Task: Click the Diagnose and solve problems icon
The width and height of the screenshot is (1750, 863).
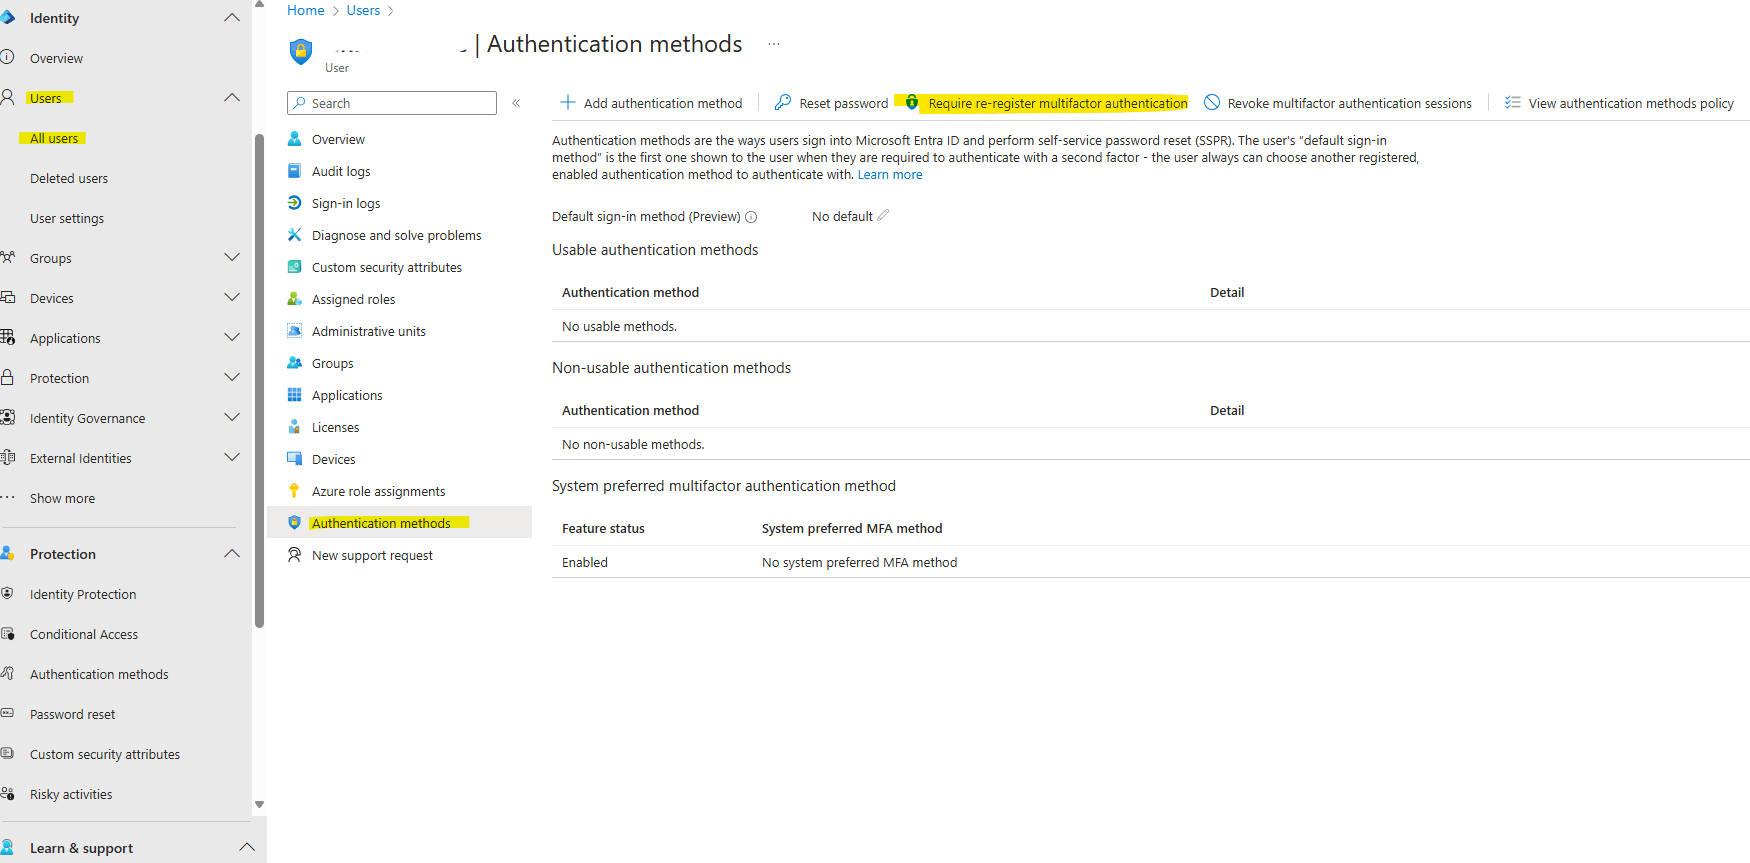Action: pos(295,235)
